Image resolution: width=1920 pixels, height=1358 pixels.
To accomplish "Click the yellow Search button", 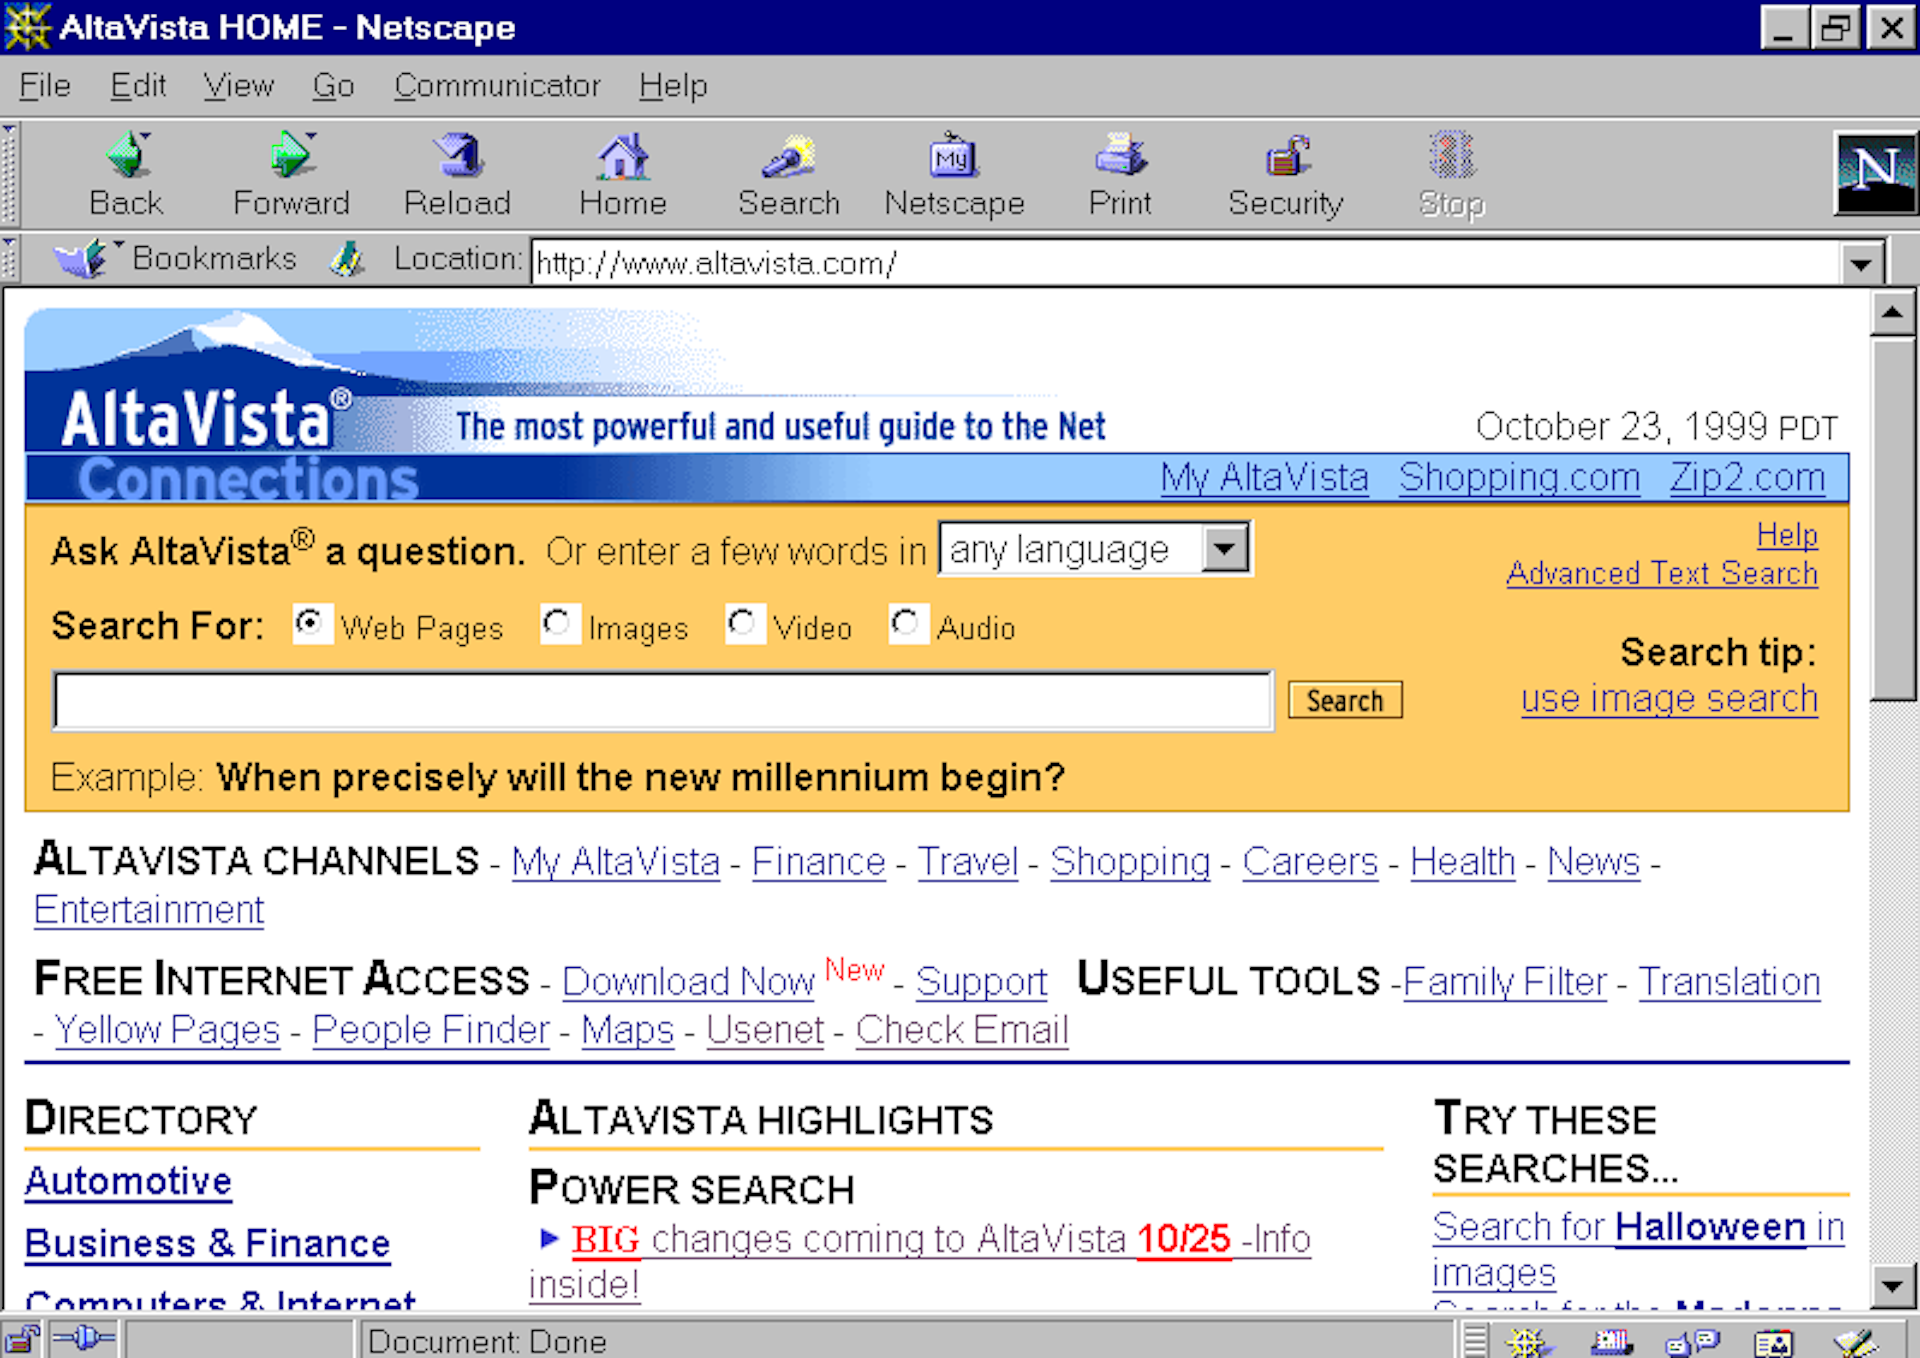I will 1344,700.
